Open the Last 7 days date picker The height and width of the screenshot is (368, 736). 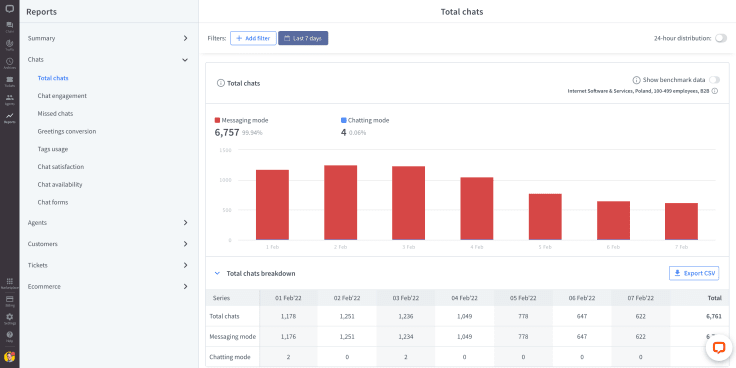(303, 38)
